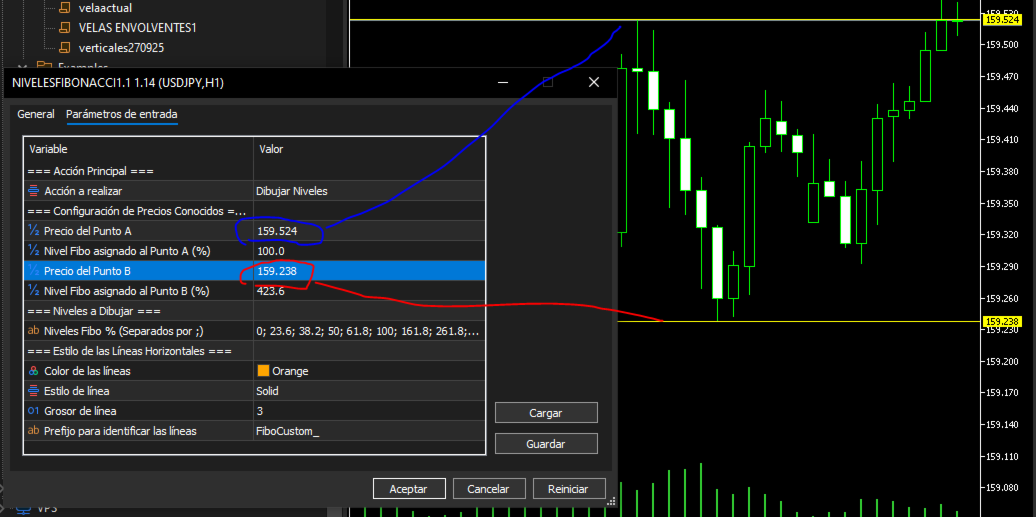Switch to the General tab
Image resolution: width=1036 pixels, height=517 pixels.
[x=36, y=114]
